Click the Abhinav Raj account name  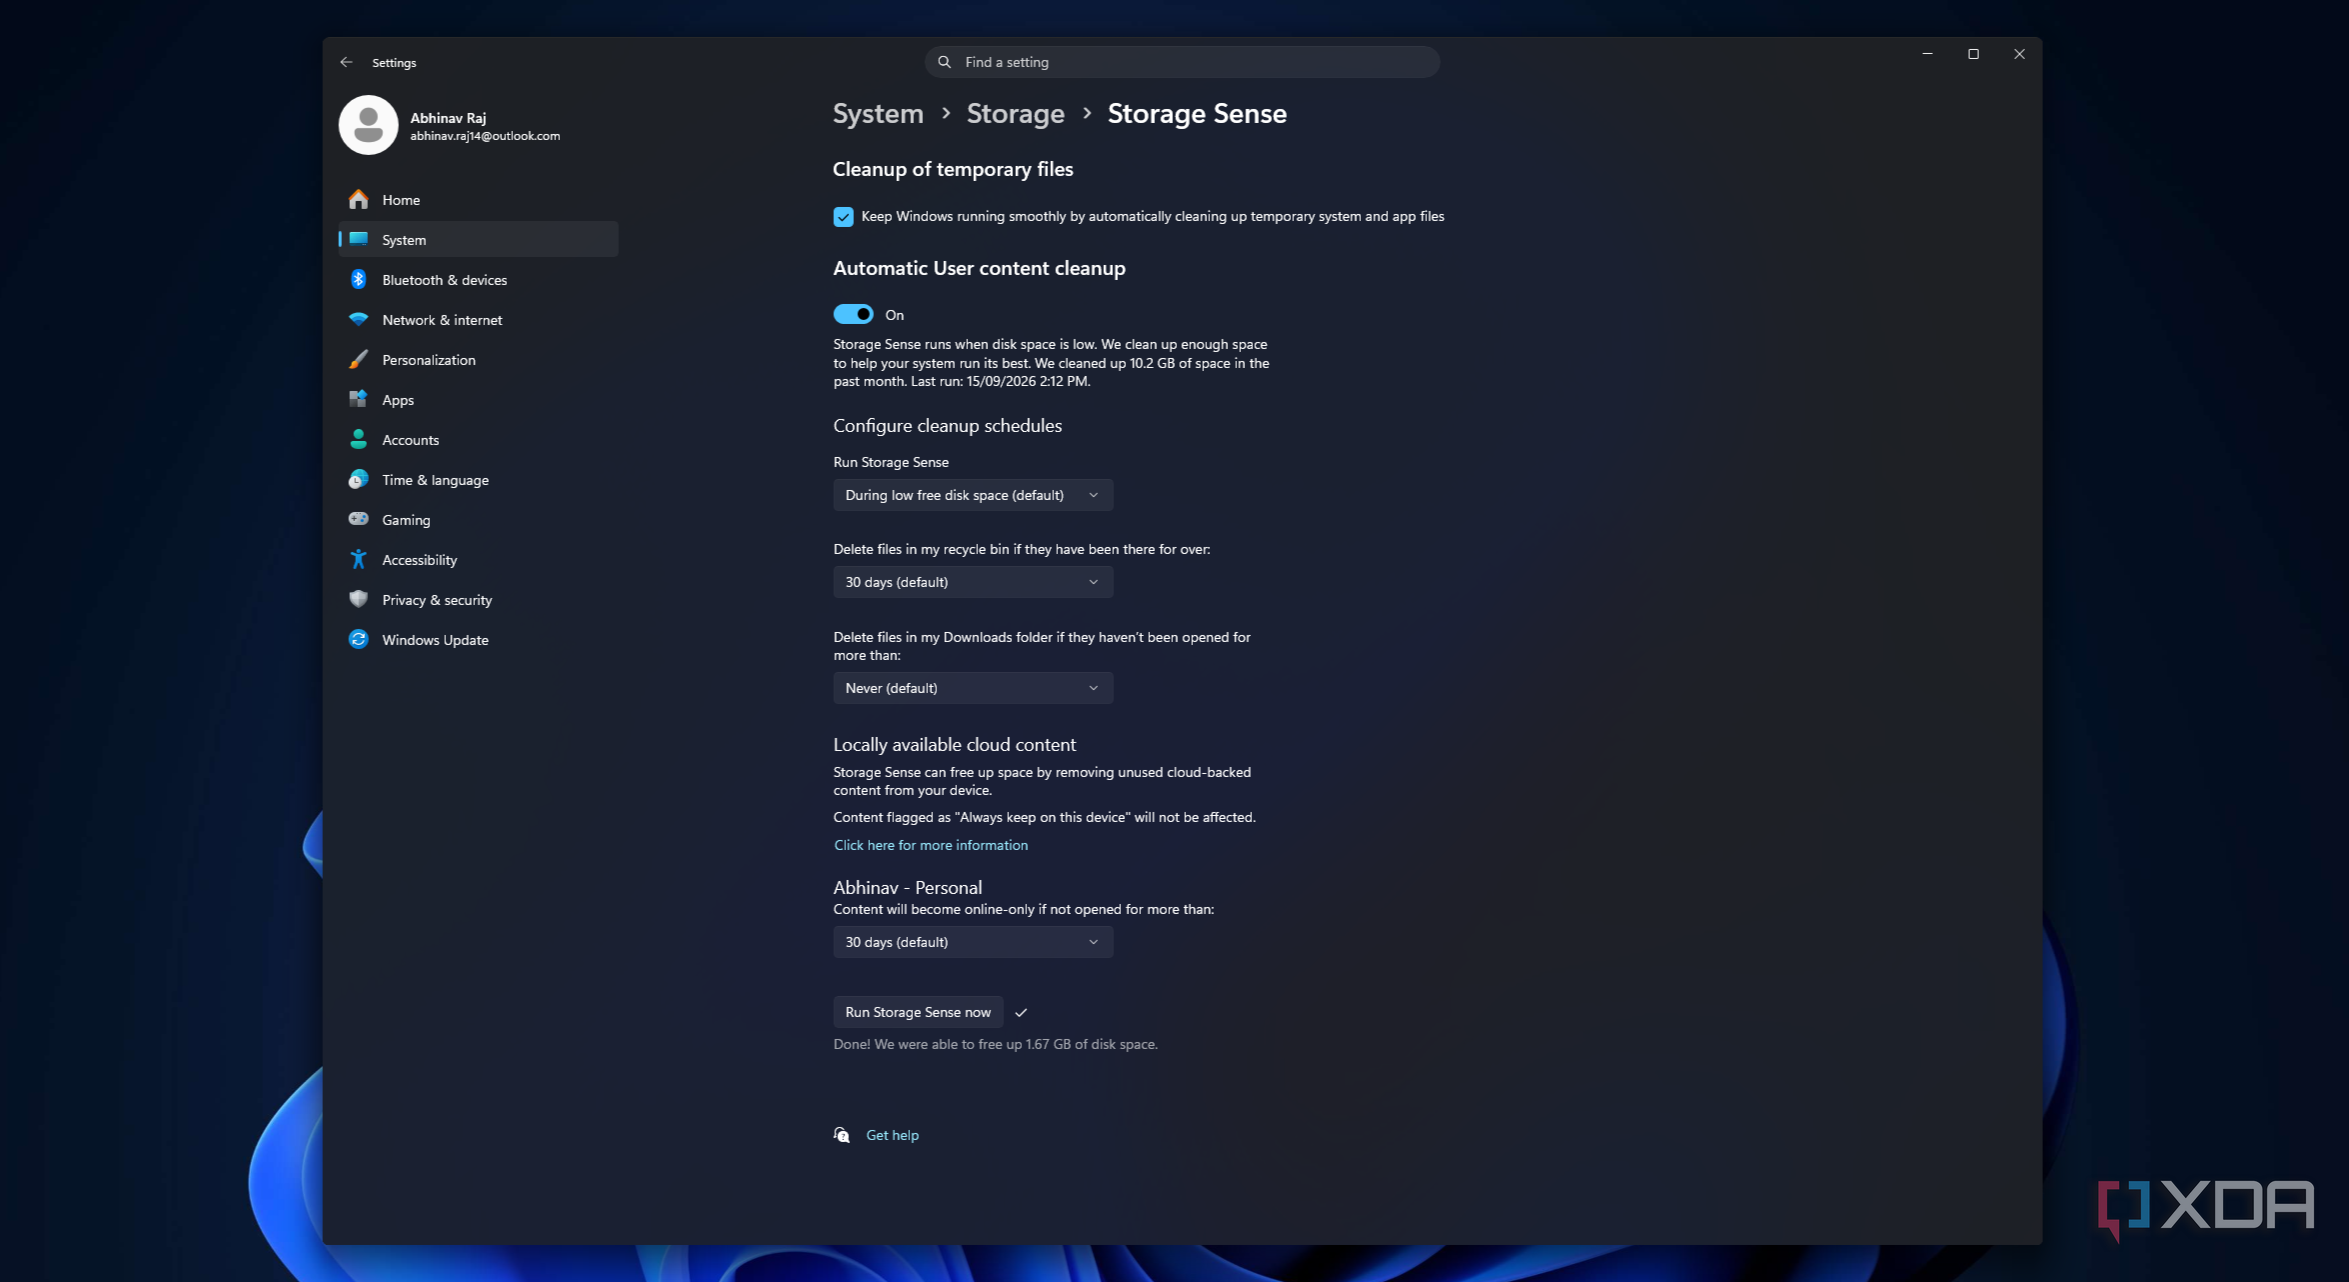coord(448,118)
